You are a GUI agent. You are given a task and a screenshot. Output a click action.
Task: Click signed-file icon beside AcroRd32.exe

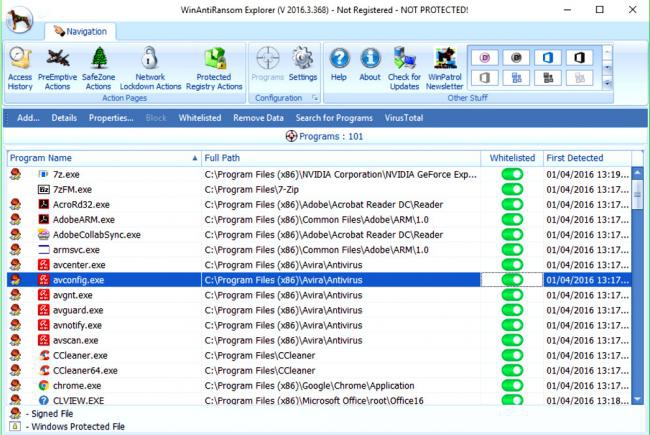[15, 204]
